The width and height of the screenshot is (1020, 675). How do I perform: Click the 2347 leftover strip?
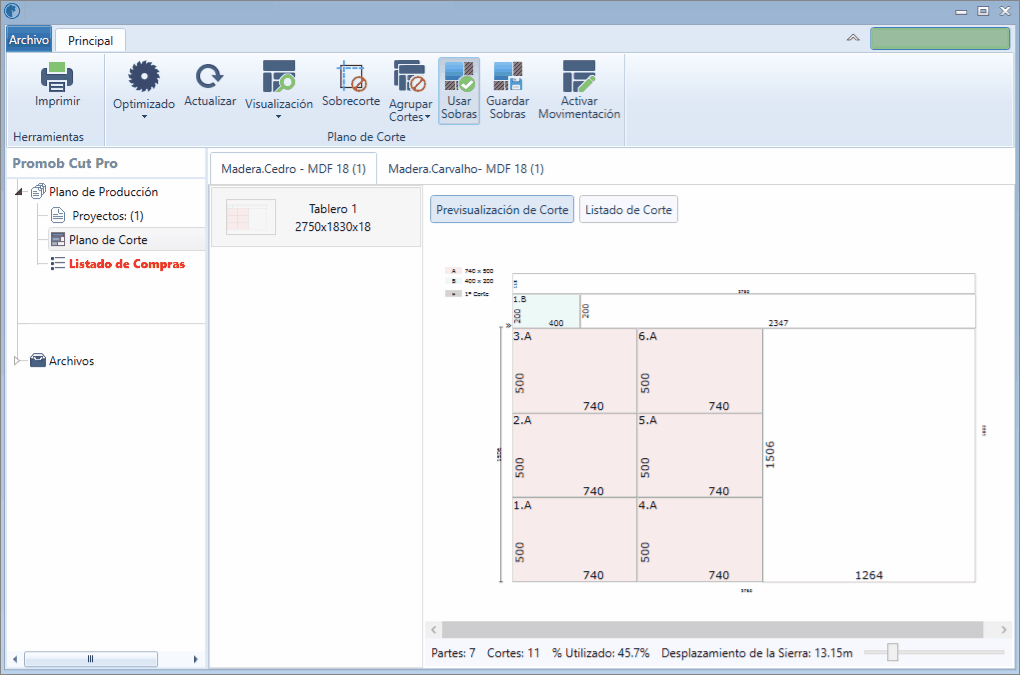click(778, 311)
